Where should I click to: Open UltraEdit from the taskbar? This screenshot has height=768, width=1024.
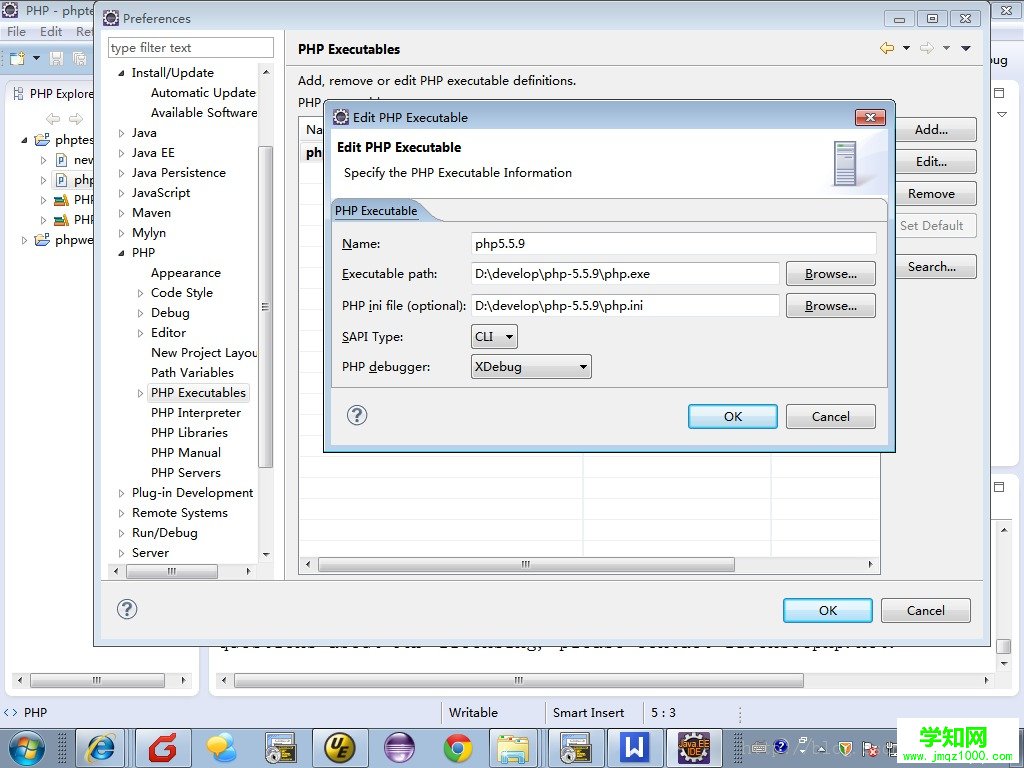(340, 748)
